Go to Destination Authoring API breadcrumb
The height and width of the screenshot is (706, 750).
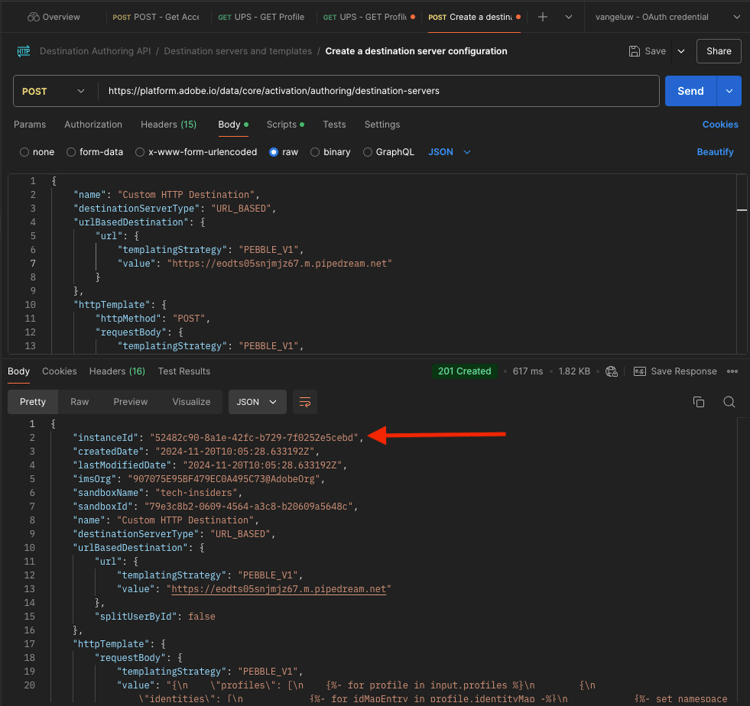(x=95, y=51)
